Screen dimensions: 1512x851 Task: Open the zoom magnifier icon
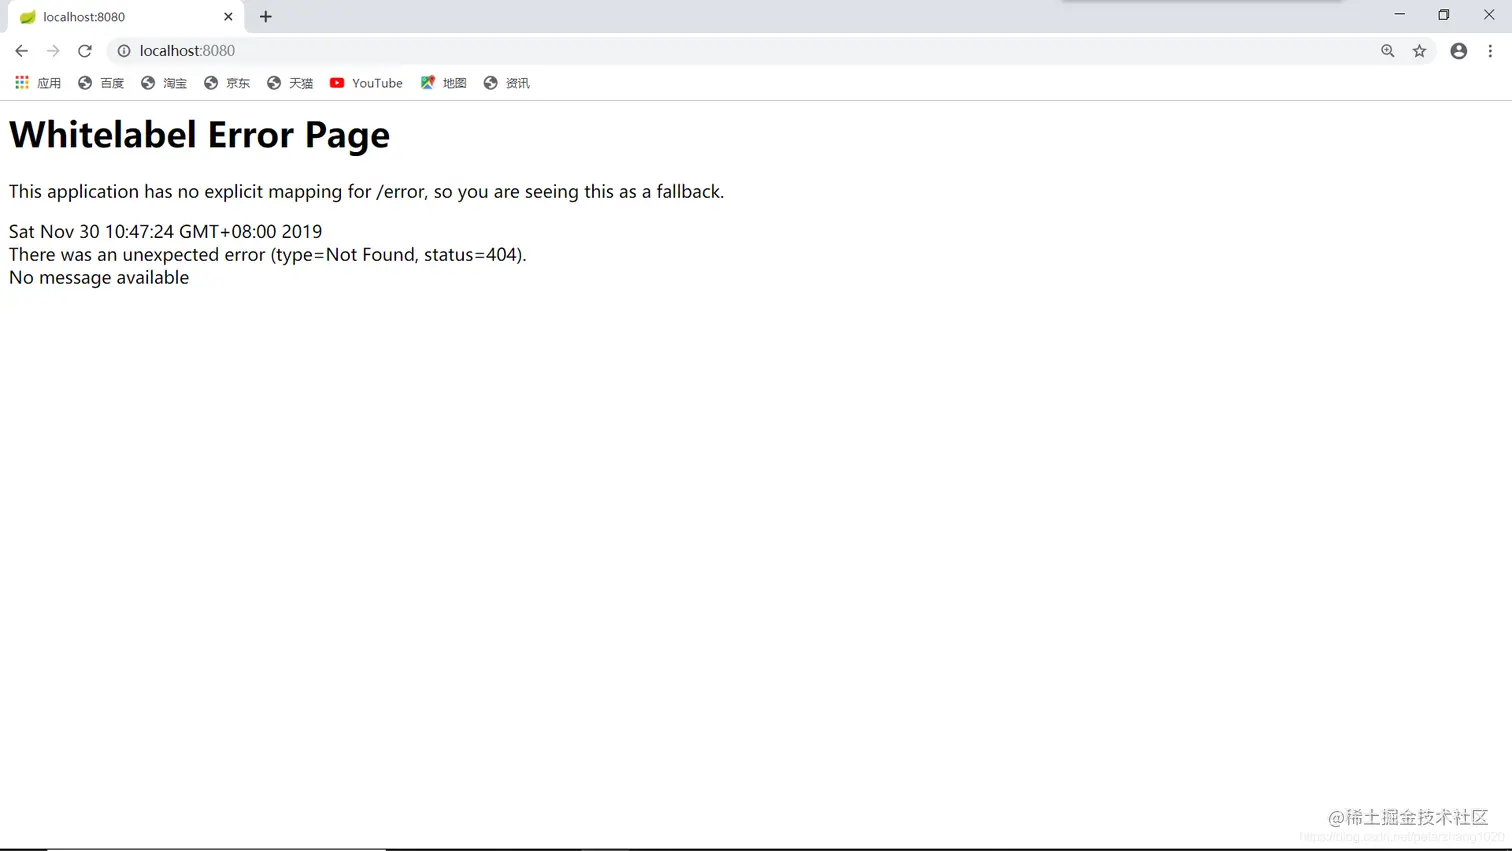[1388, 51]
